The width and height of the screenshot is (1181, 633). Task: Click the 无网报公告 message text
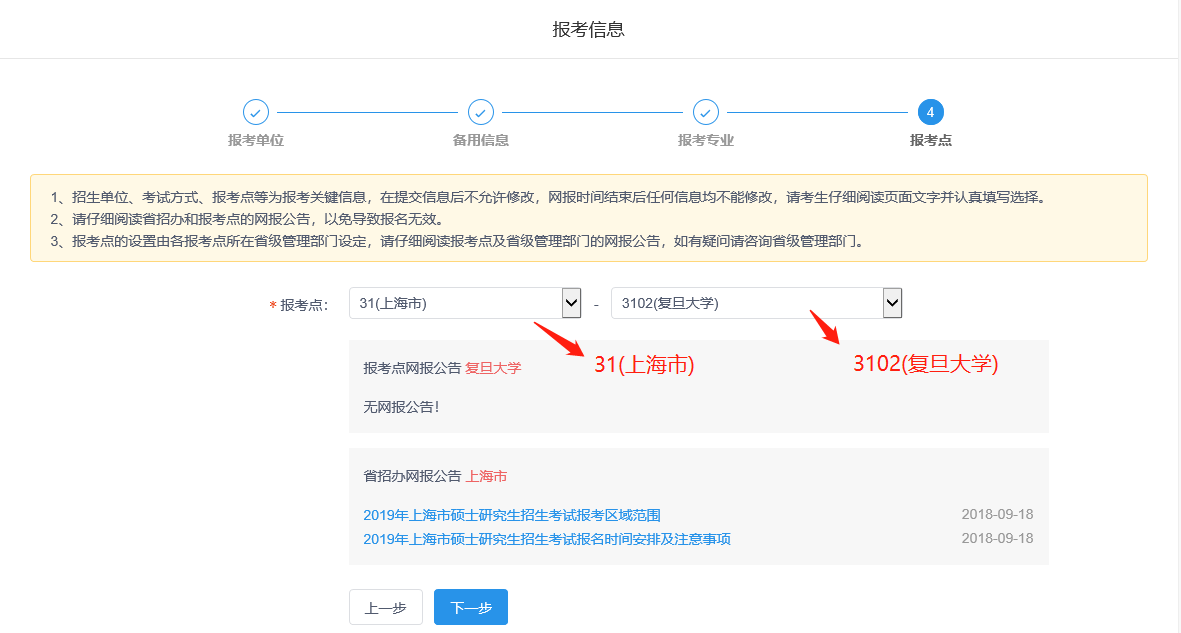tap(401, 406)
